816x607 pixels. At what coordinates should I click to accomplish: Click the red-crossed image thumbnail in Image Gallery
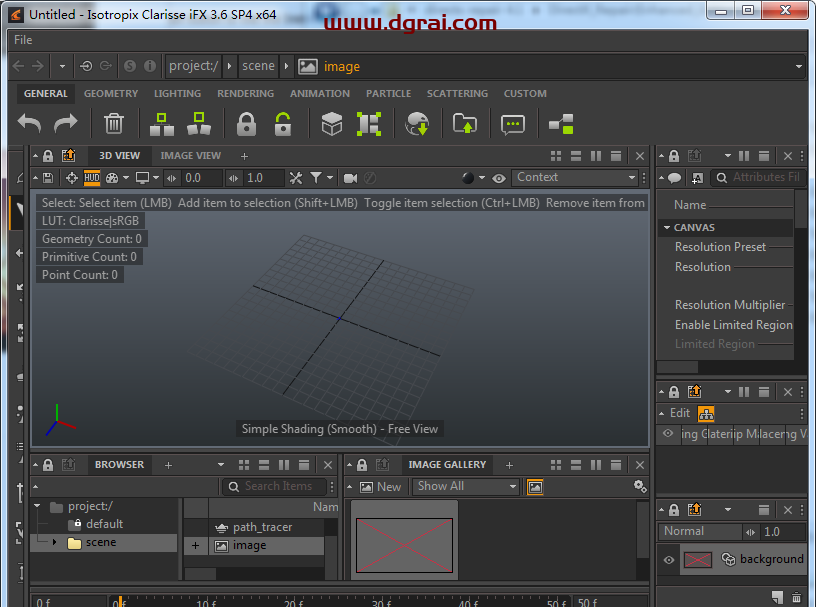point(404,543)
